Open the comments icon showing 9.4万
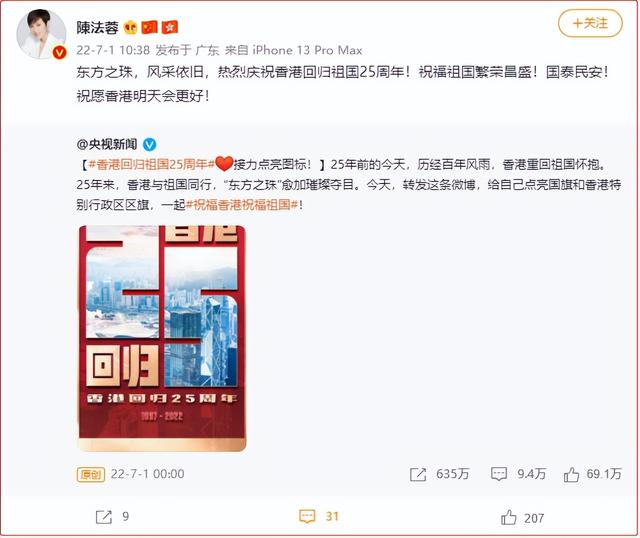The width and height of the screenshot is (640, 538). pyautogui.click(x=499, y=474)
